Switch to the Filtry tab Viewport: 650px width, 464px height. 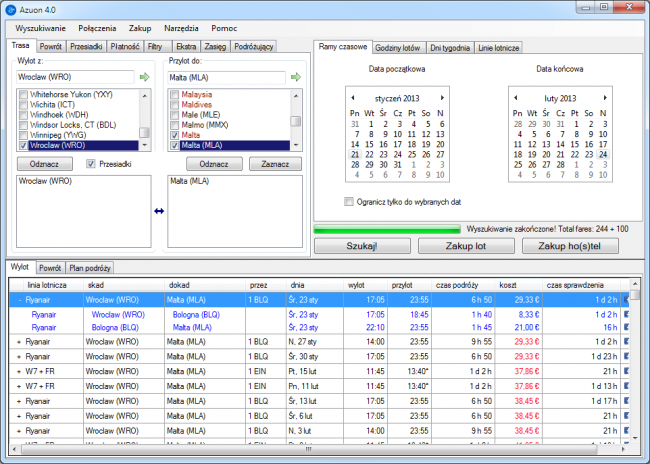[154, 47]
